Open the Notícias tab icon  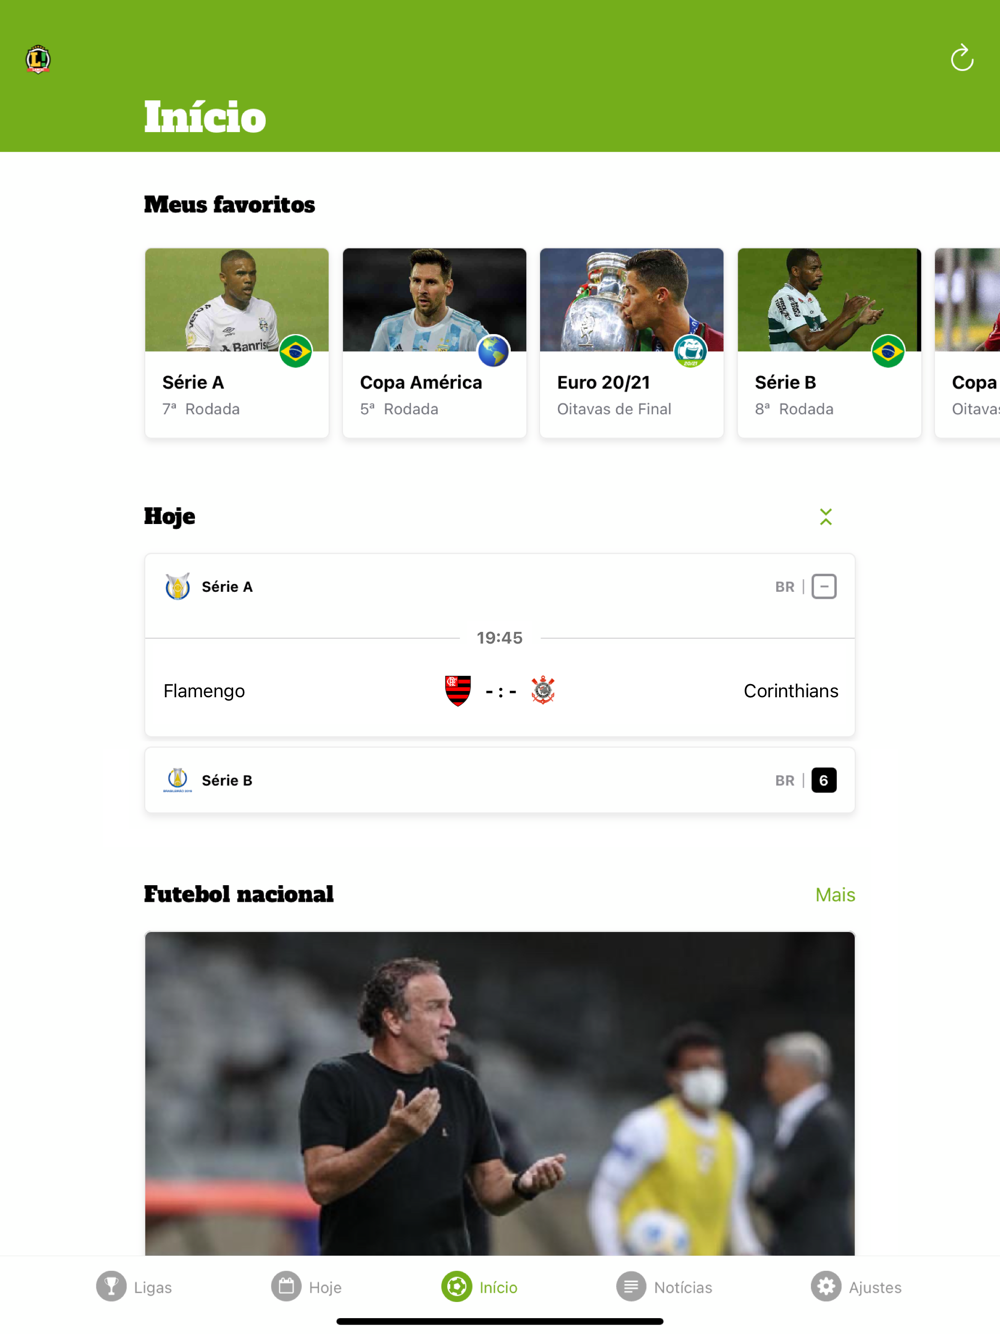[x=631, y=1286]
